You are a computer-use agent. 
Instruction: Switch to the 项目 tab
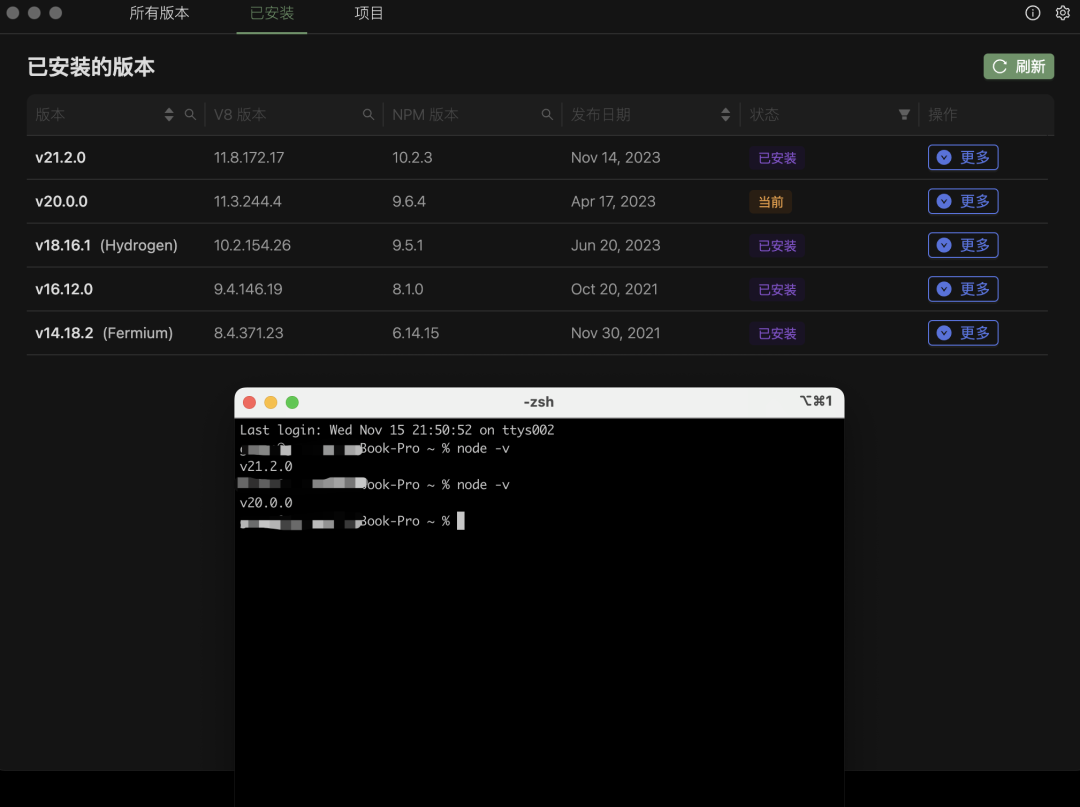[369, 14]
